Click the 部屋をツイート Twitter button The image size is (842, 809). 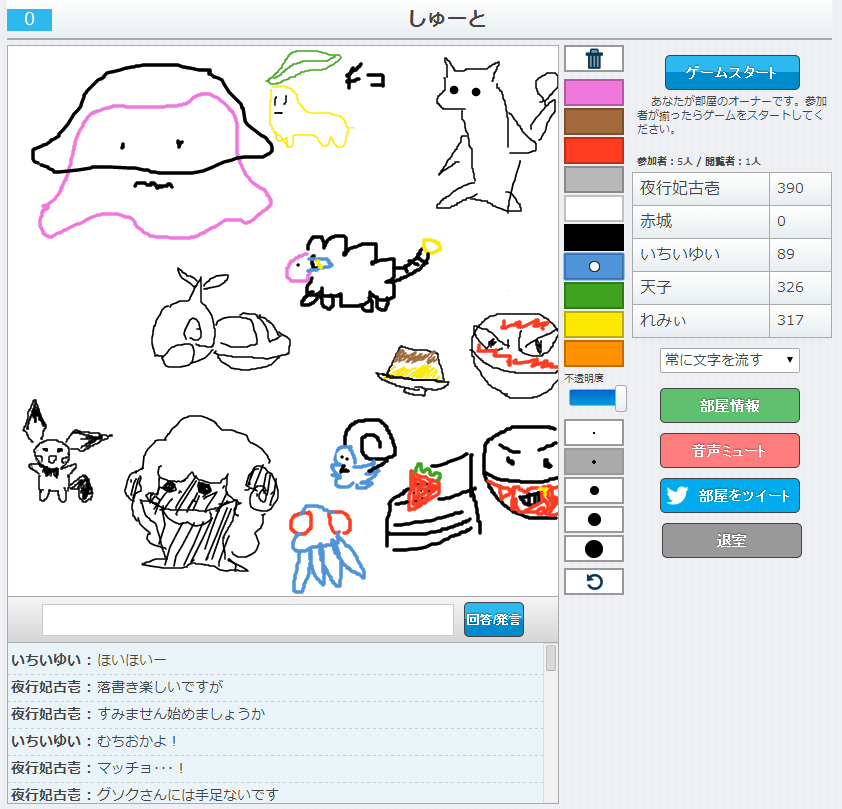[x=729, y=495]
